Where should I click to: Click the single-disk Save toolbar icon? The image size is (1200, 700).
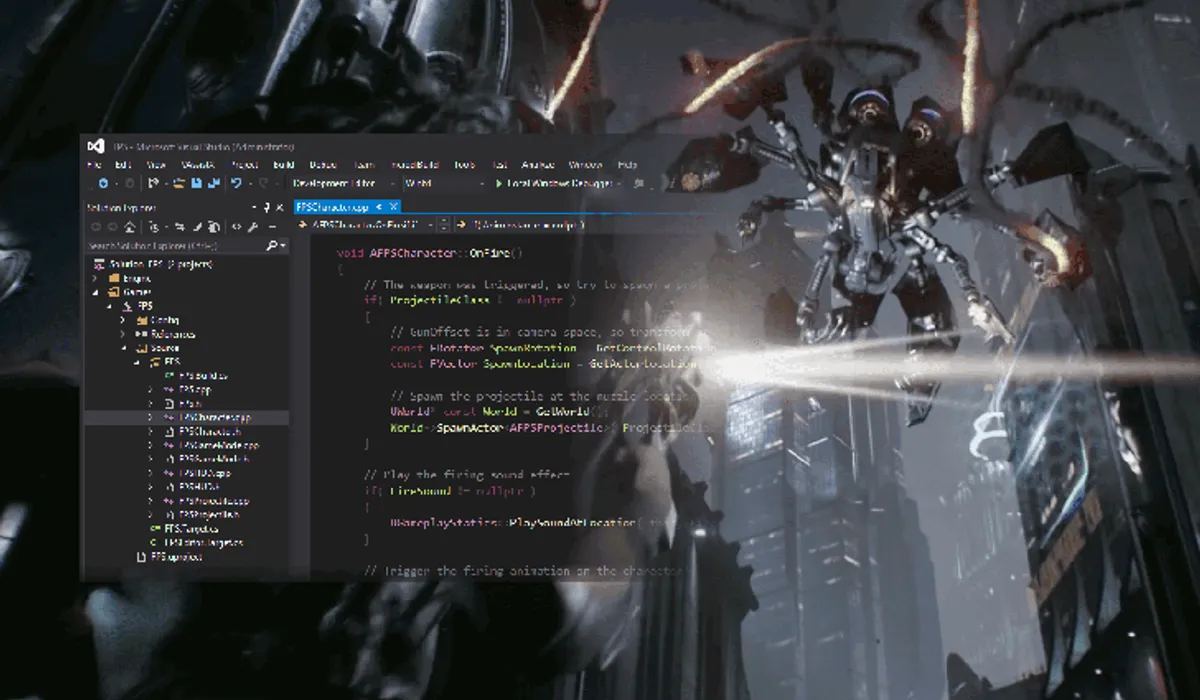[196, 183]
